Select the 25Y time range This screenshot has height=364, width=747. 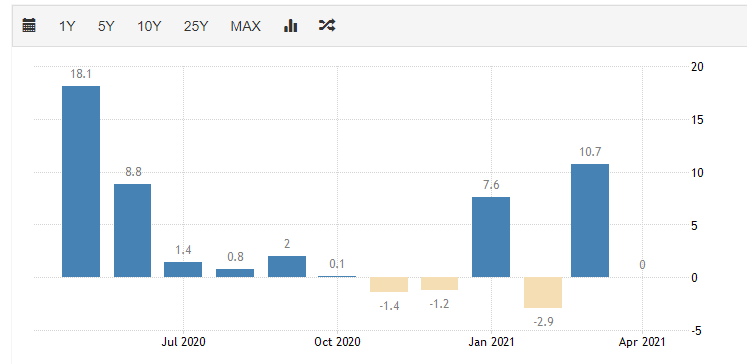[x=196, y=26]
